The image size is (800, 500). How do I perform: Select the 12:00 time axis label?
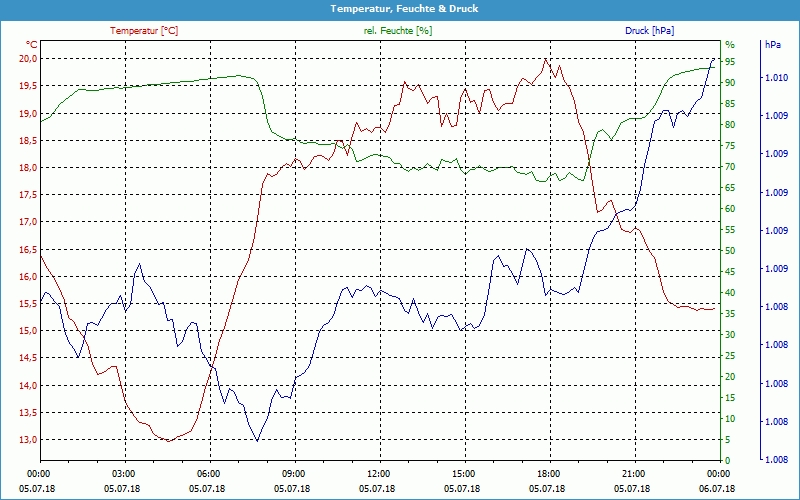click(x=378, y=473)
